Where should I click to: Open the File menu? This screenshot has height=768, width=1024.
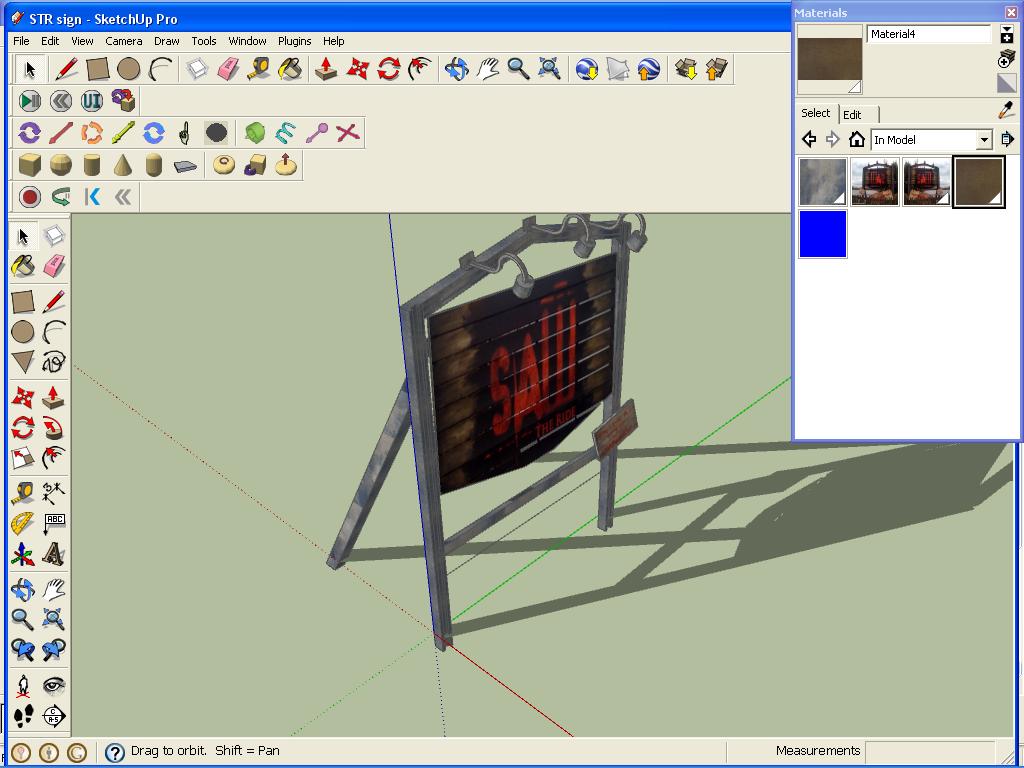tap(21, 40)
